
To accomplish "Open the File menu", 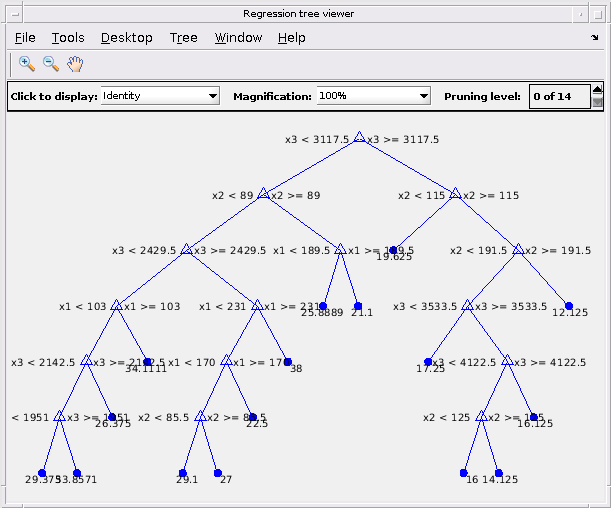I will [25, 38].
